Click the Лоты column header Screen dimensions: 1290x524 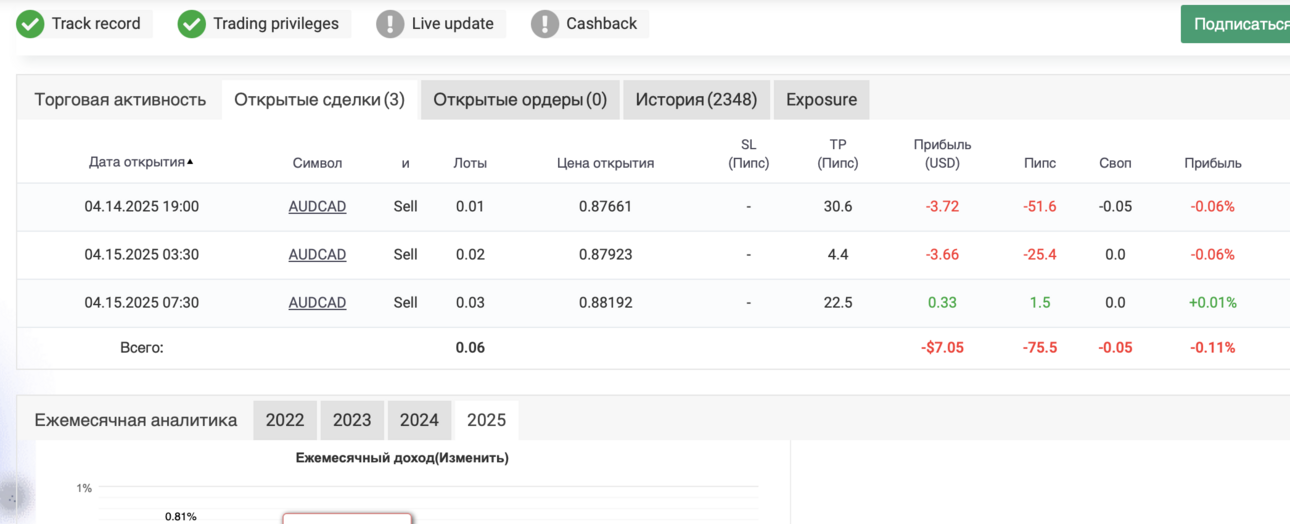coord(470,163)
